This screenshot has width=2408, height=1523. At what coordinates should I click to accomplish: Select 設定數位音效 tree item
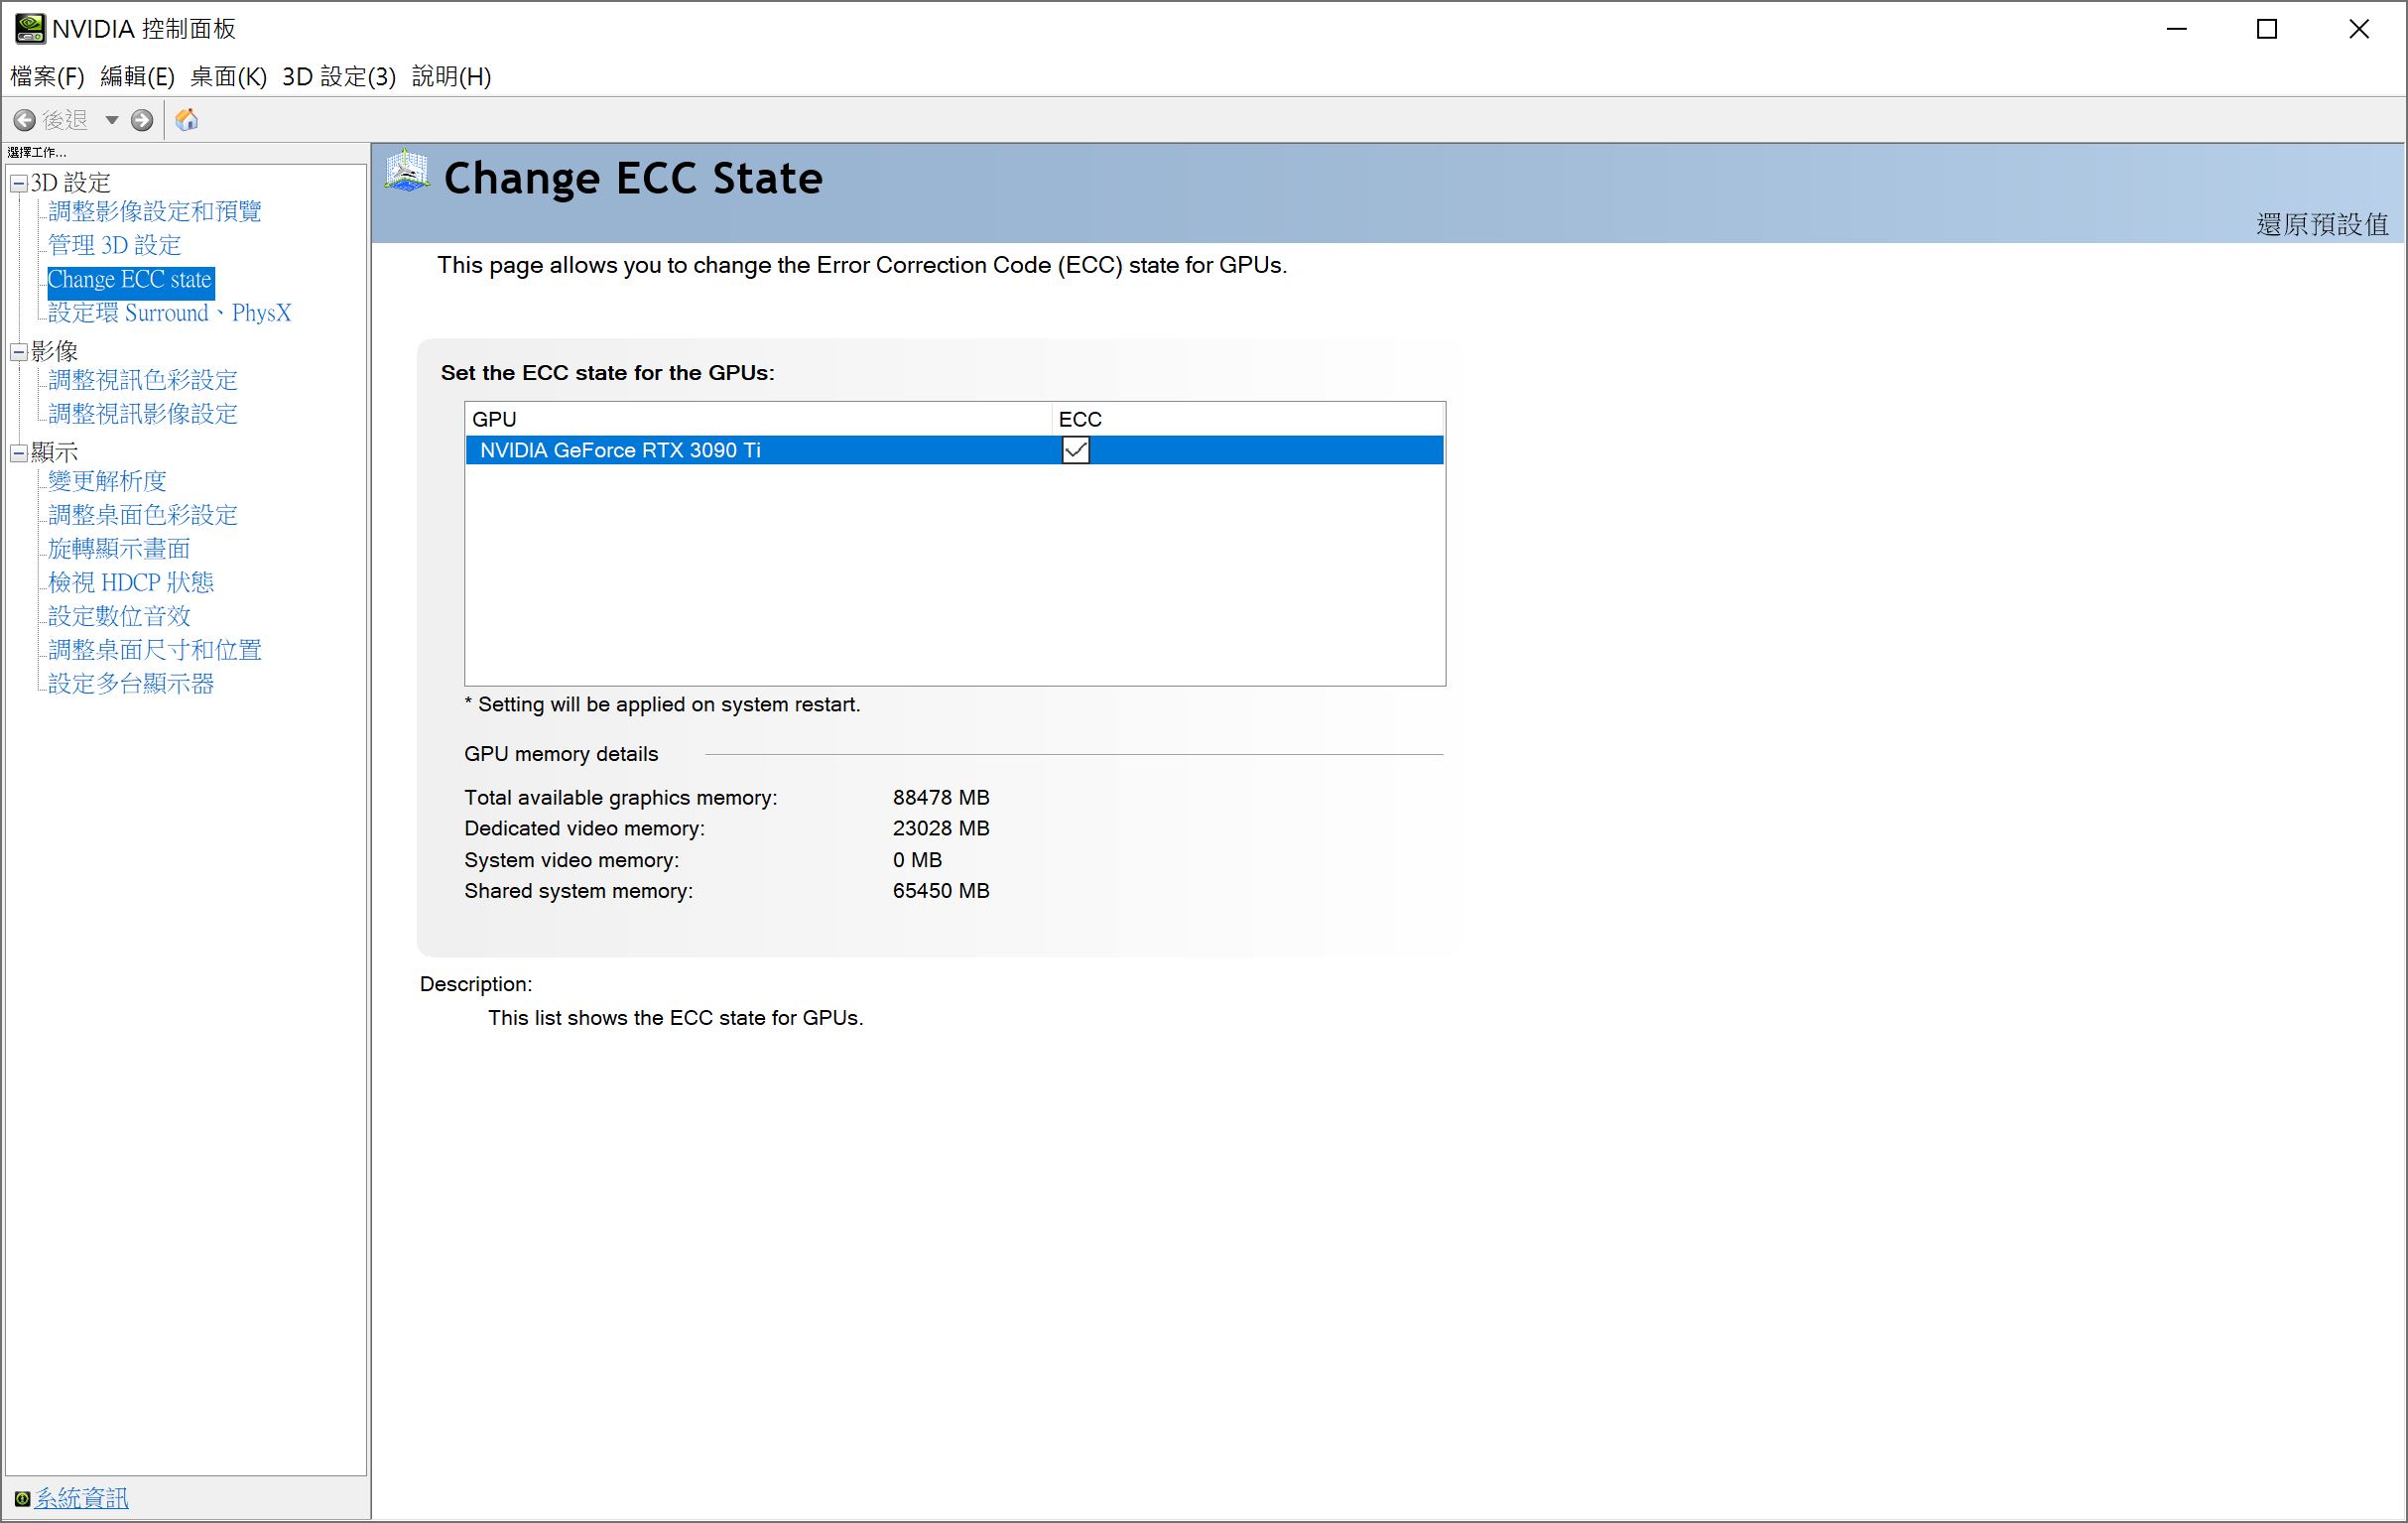(119, 617)
